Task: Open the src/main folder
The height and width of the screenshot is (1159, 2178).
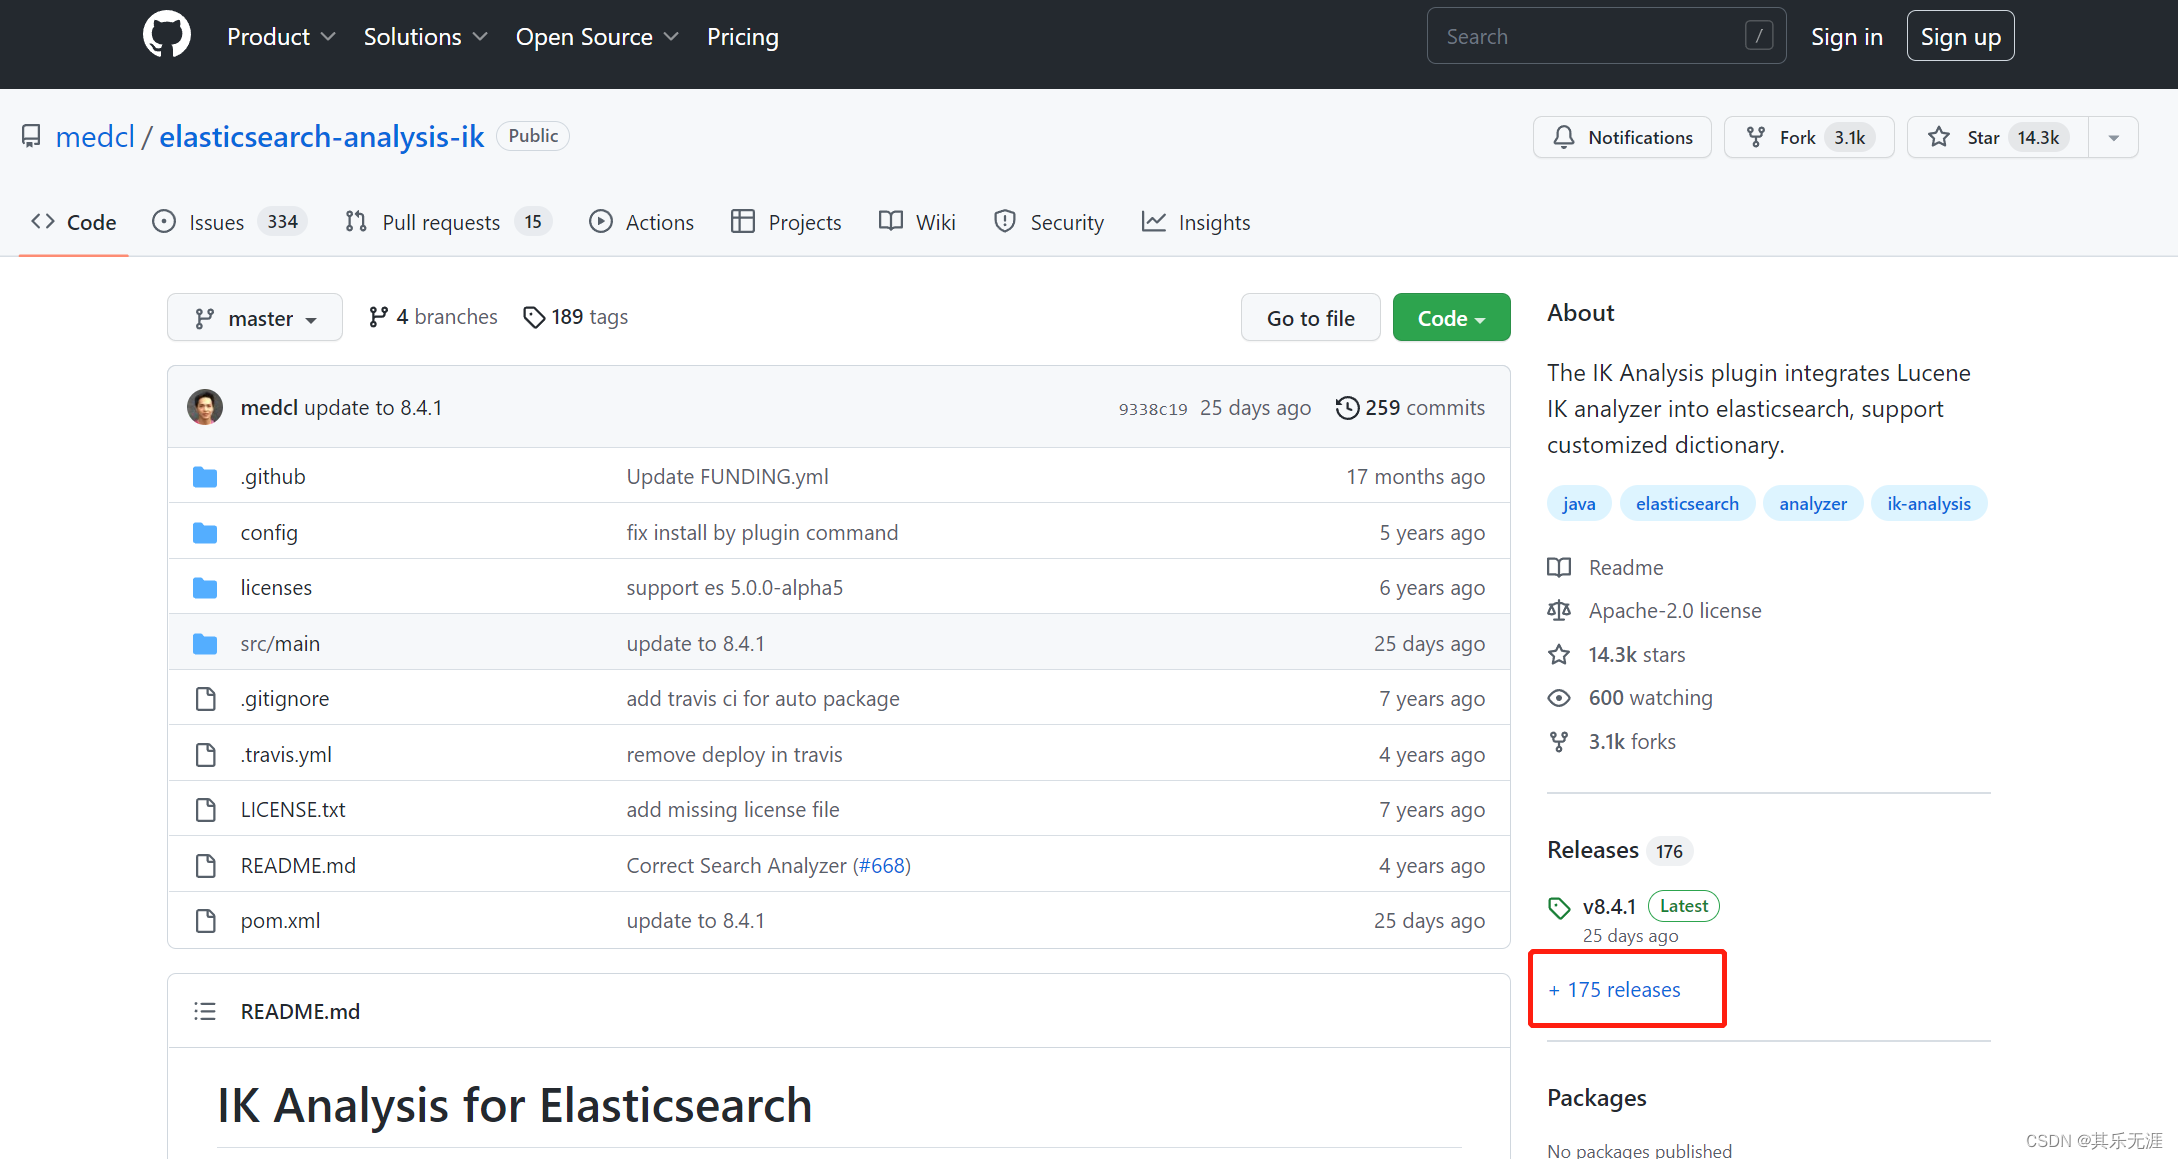Action: click(280, 644)
